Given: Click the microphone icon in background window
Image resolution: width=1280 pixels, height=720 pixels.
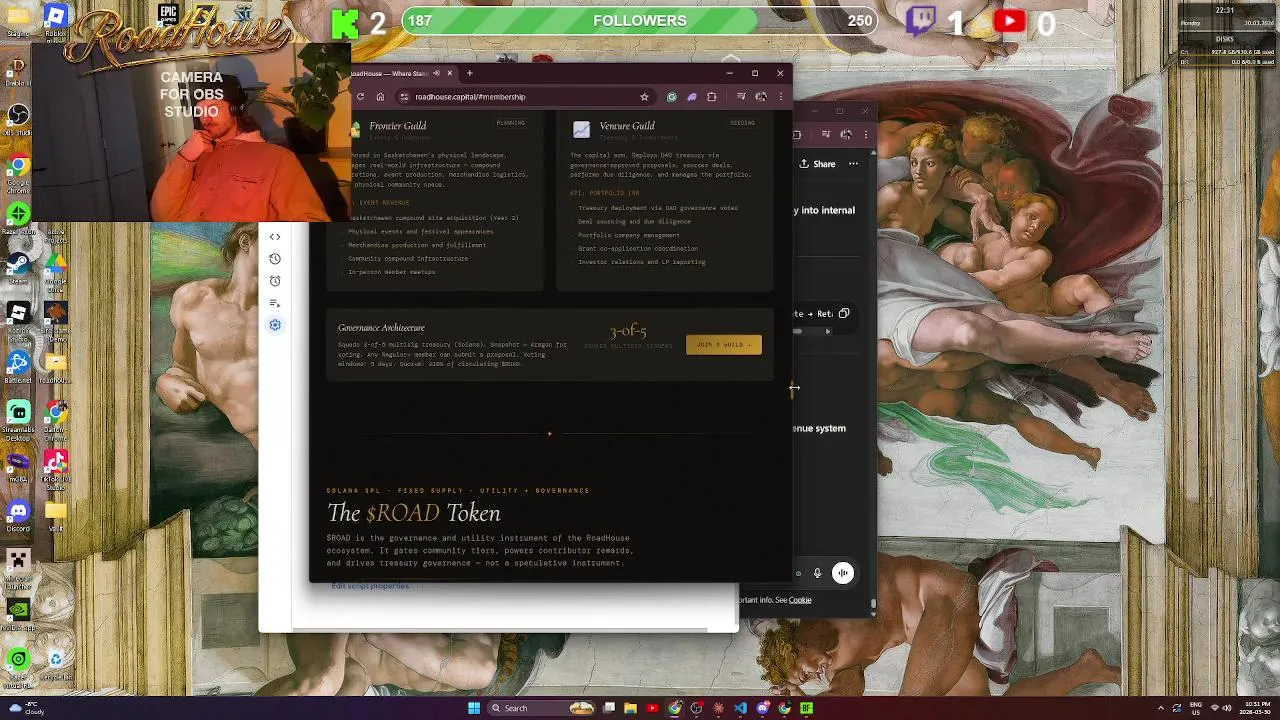Looking at the screenshot, I should coord(817,573).
